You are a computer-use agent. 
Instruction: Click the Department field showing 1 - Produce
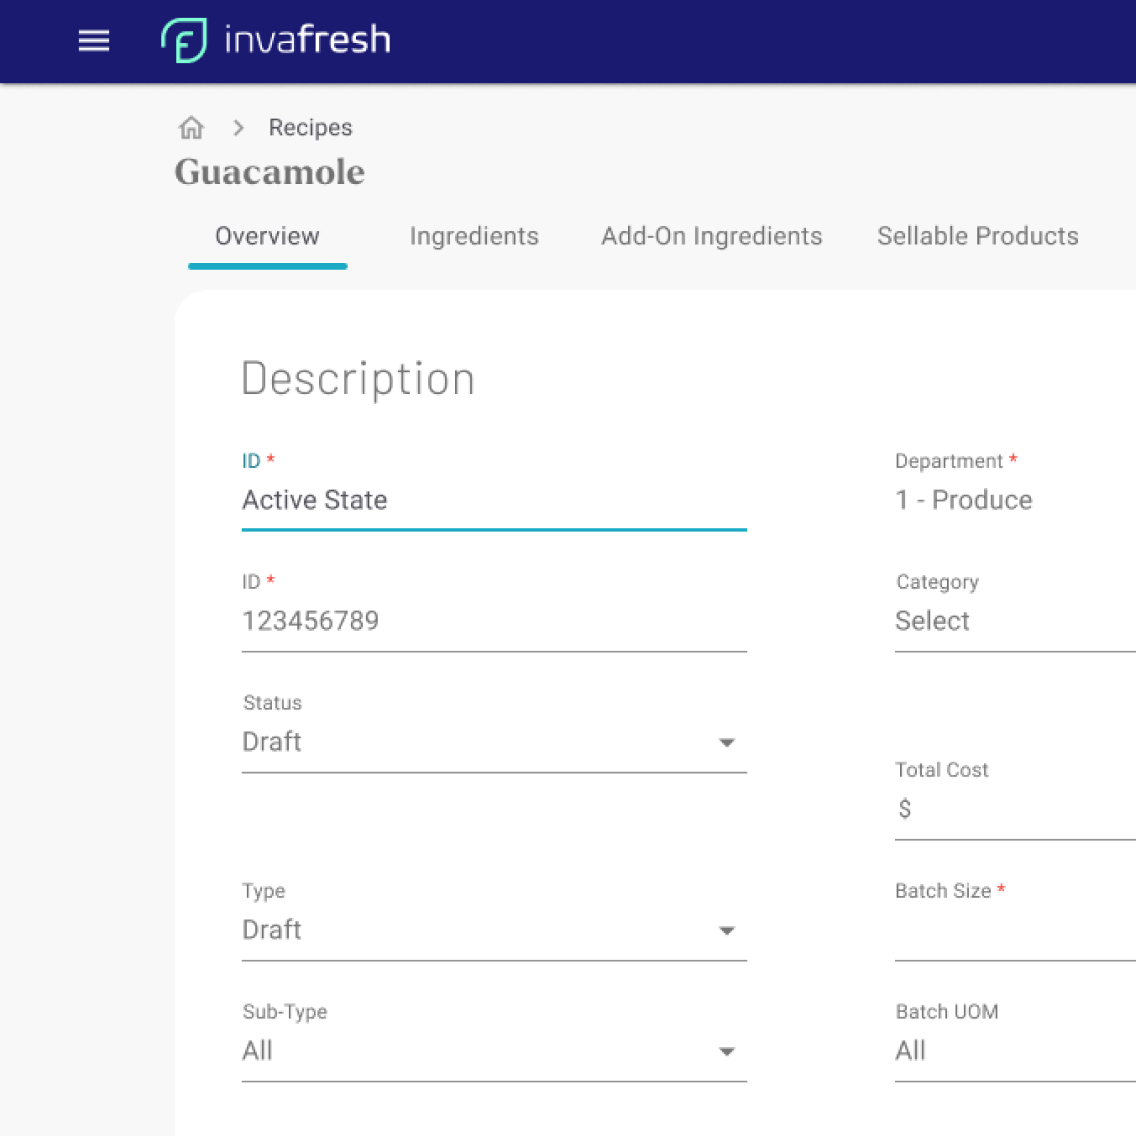coord(1010,501)
